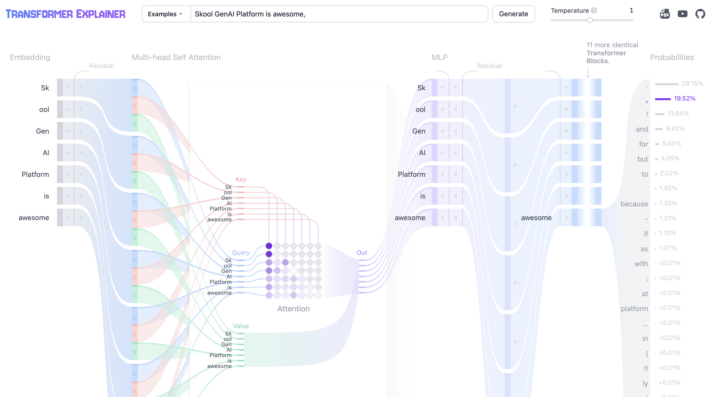Click 'ly' in the Probabilities list
The image size is (720, 397).
646,383
